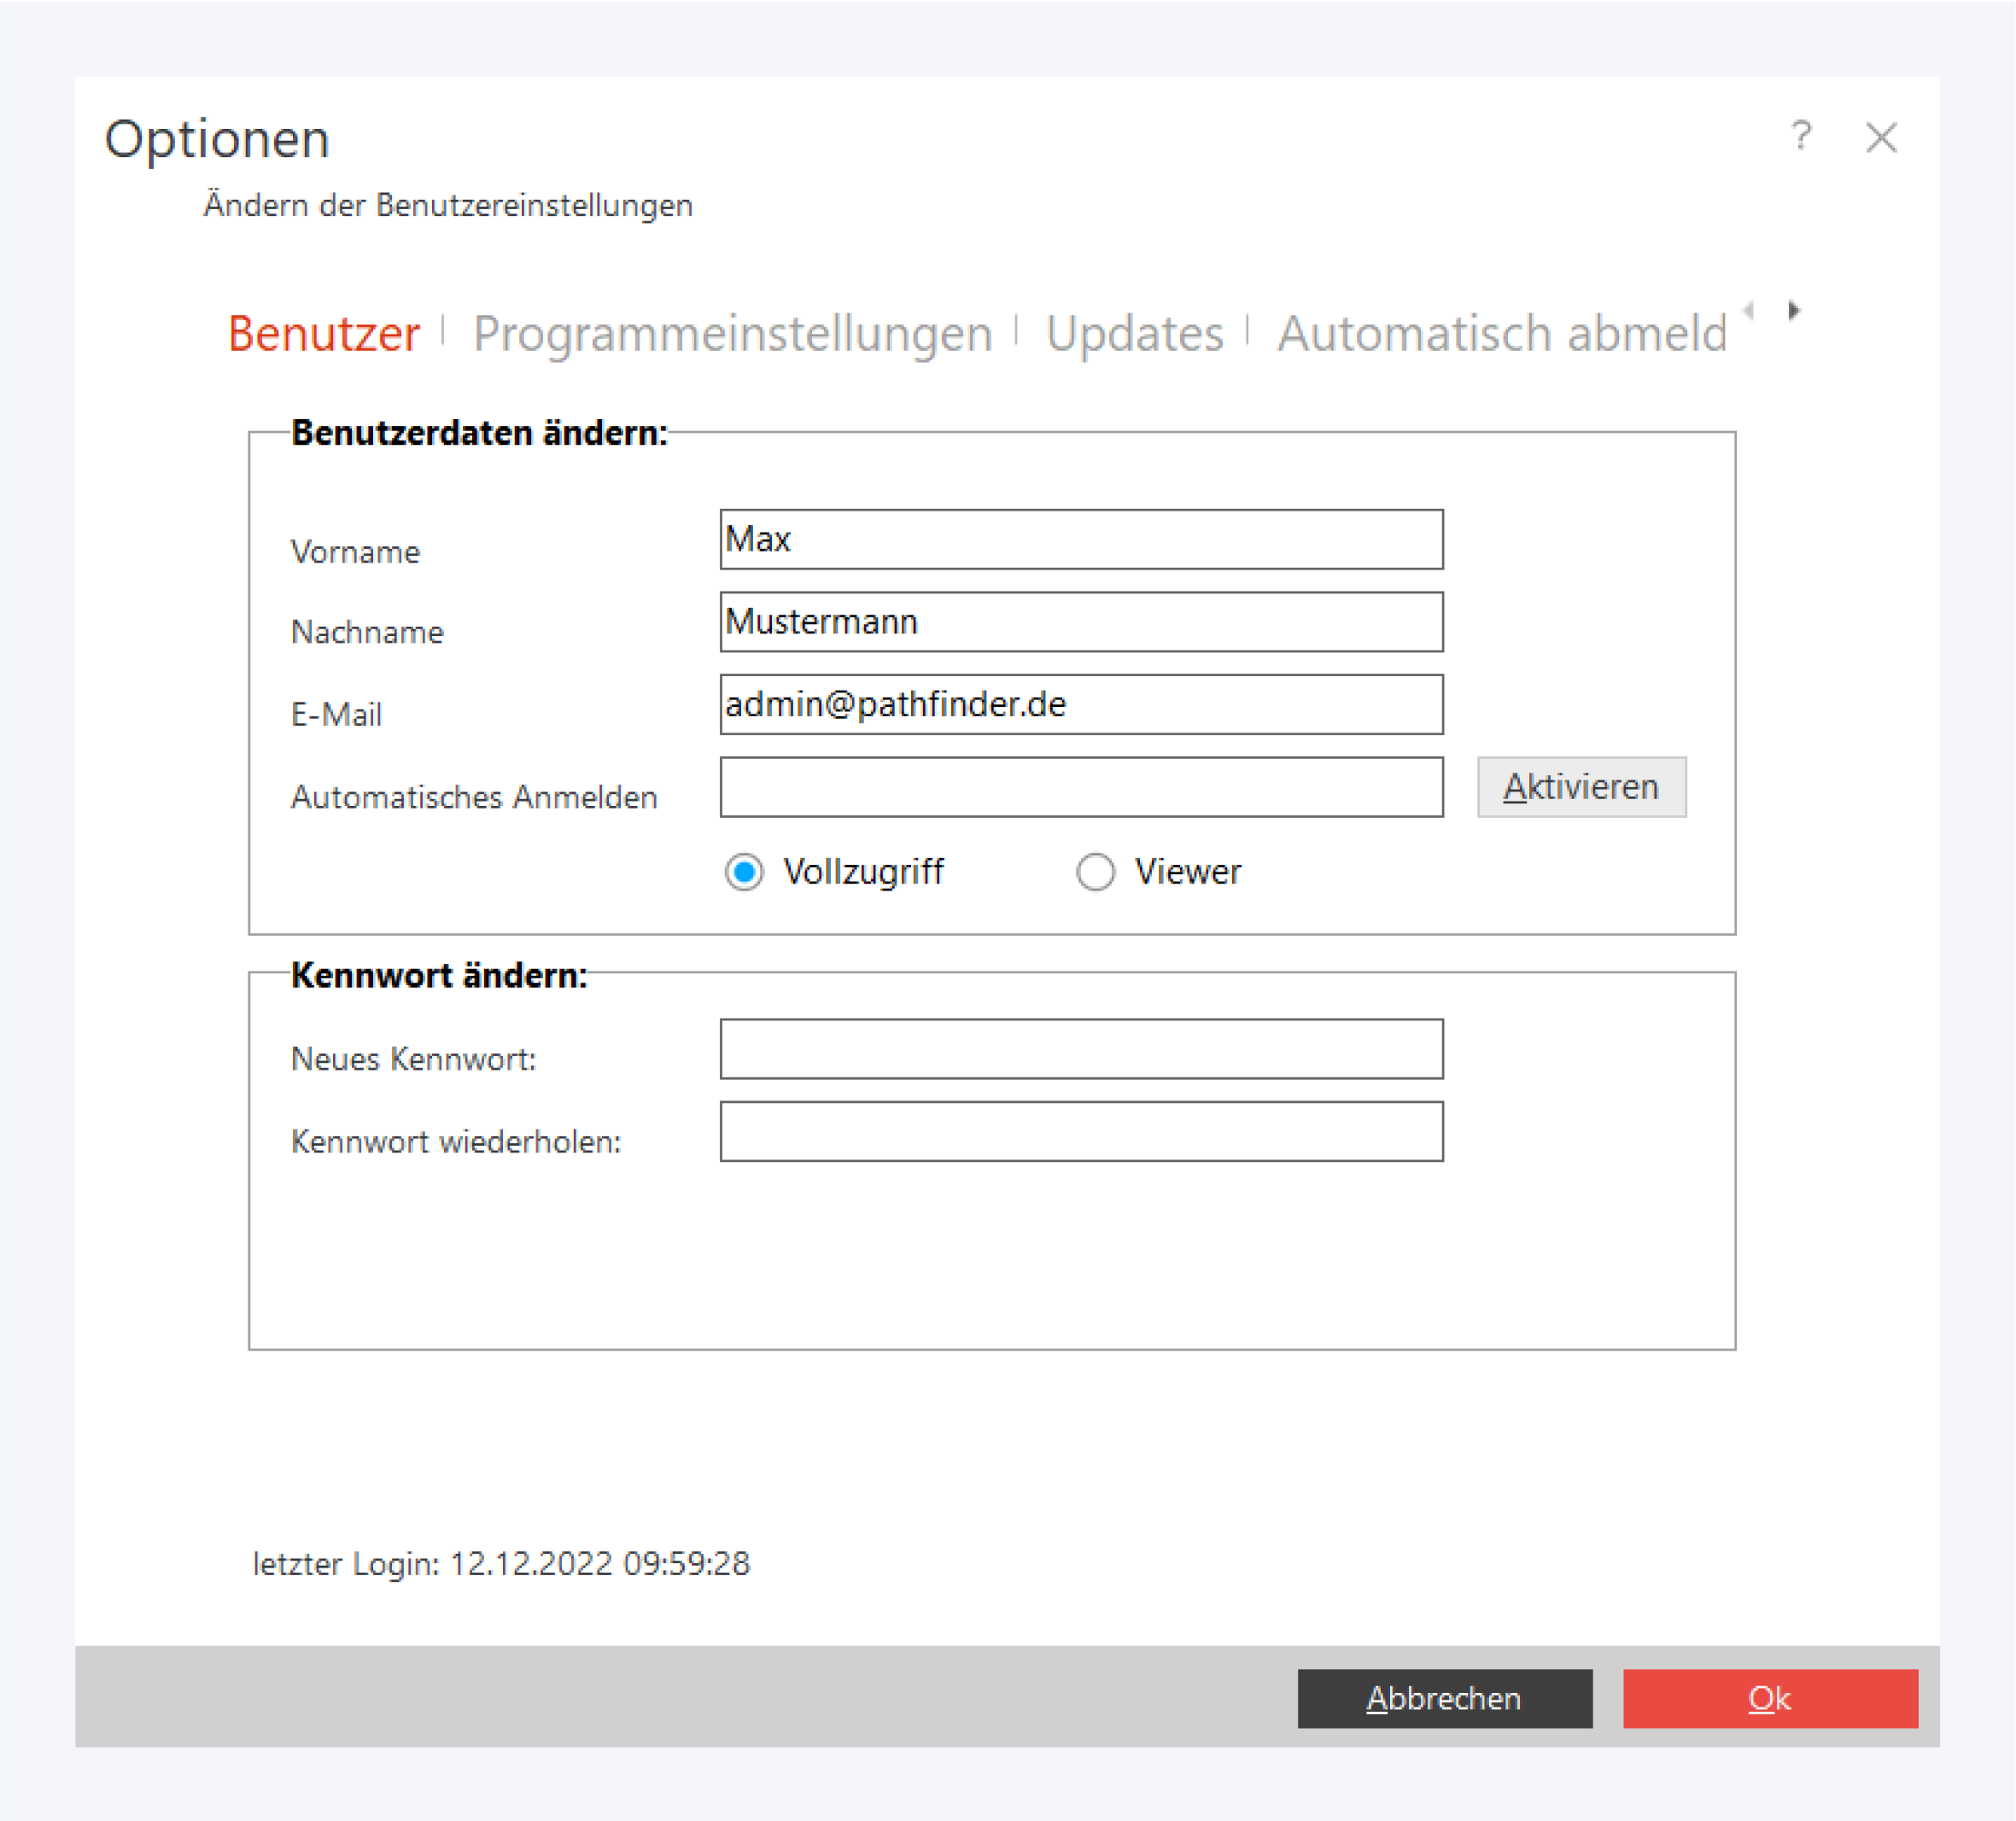Image resolution: width=2016 pixels, height=1821 pixels.
Task: Open the Programmeinstellungen tab
Action: tap(732, 333)
